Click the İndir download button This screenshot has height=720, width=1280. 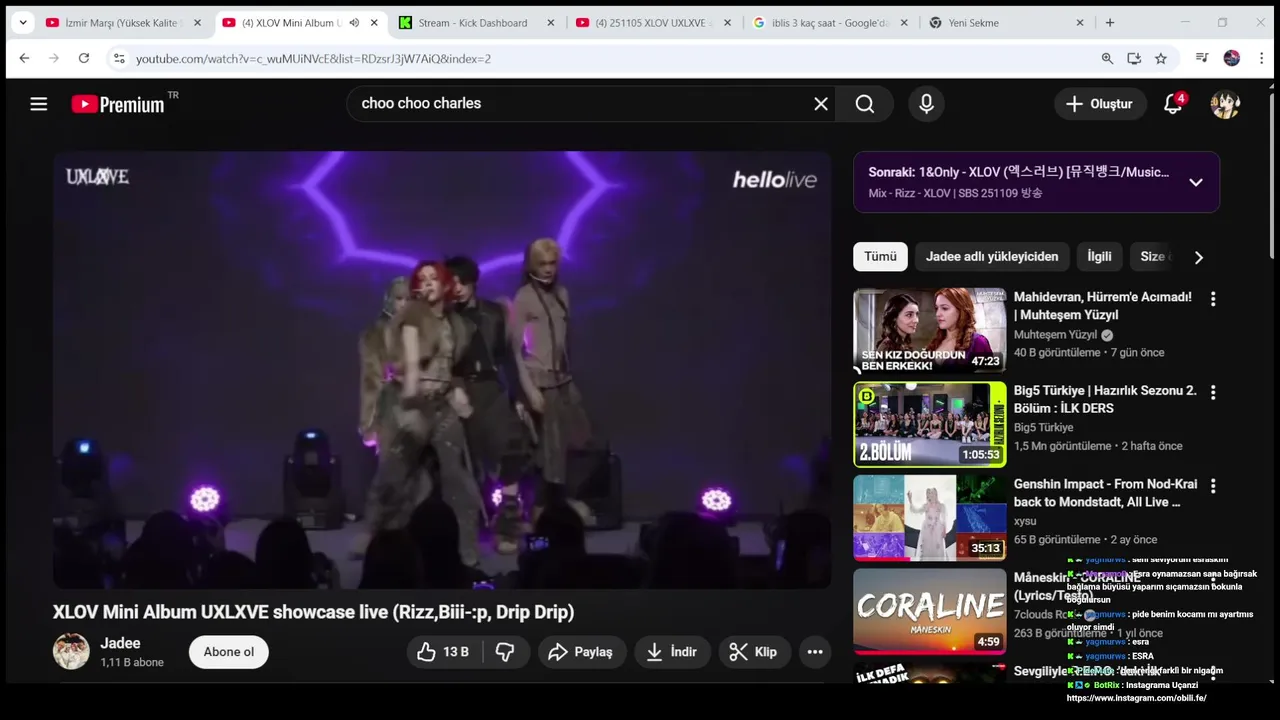click(x=672, y=652)
